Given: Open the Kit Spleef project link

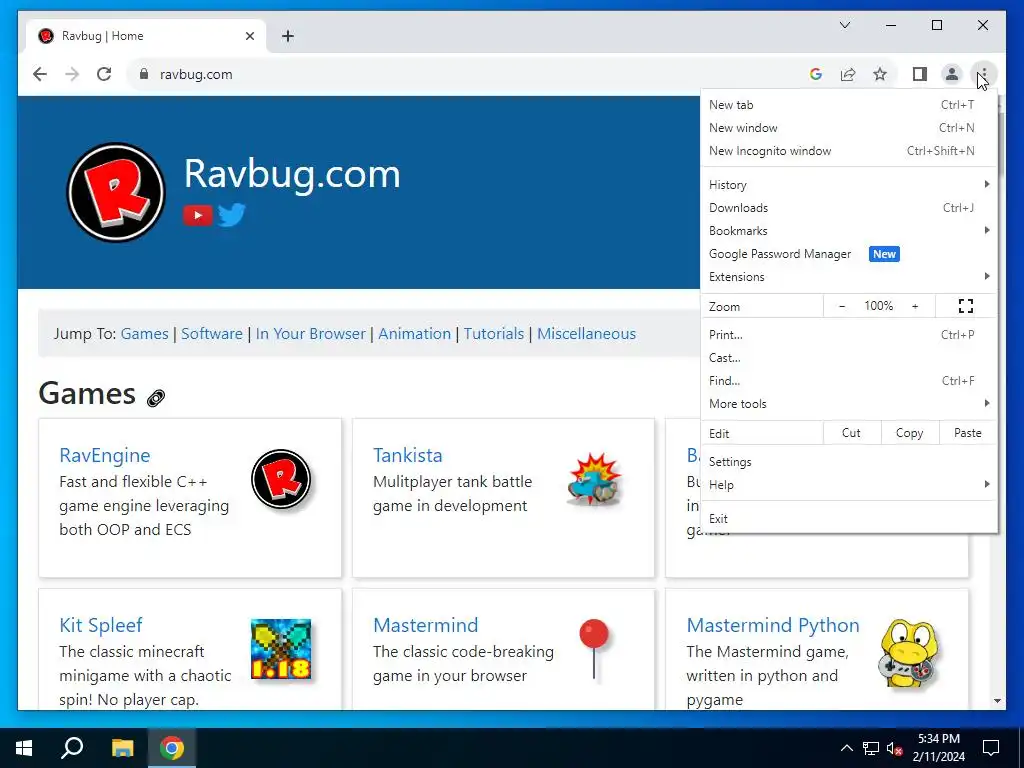Looking at the screenshot, I should [x=101, y=625].
